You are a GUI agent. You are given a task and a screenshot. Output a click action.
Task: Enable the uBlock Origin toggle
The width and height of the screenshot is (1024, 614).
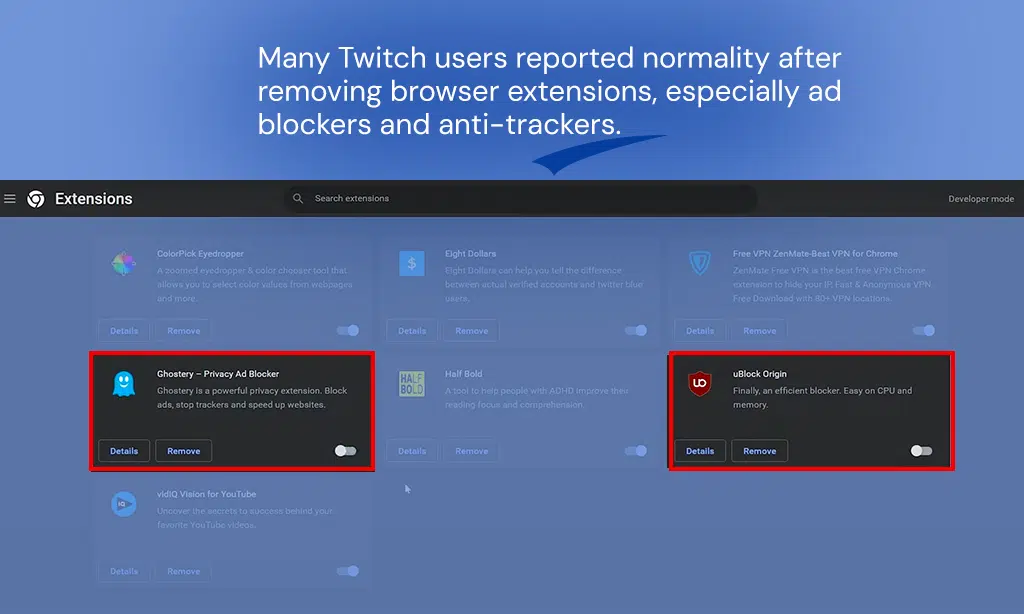click(x=921, y=451)
